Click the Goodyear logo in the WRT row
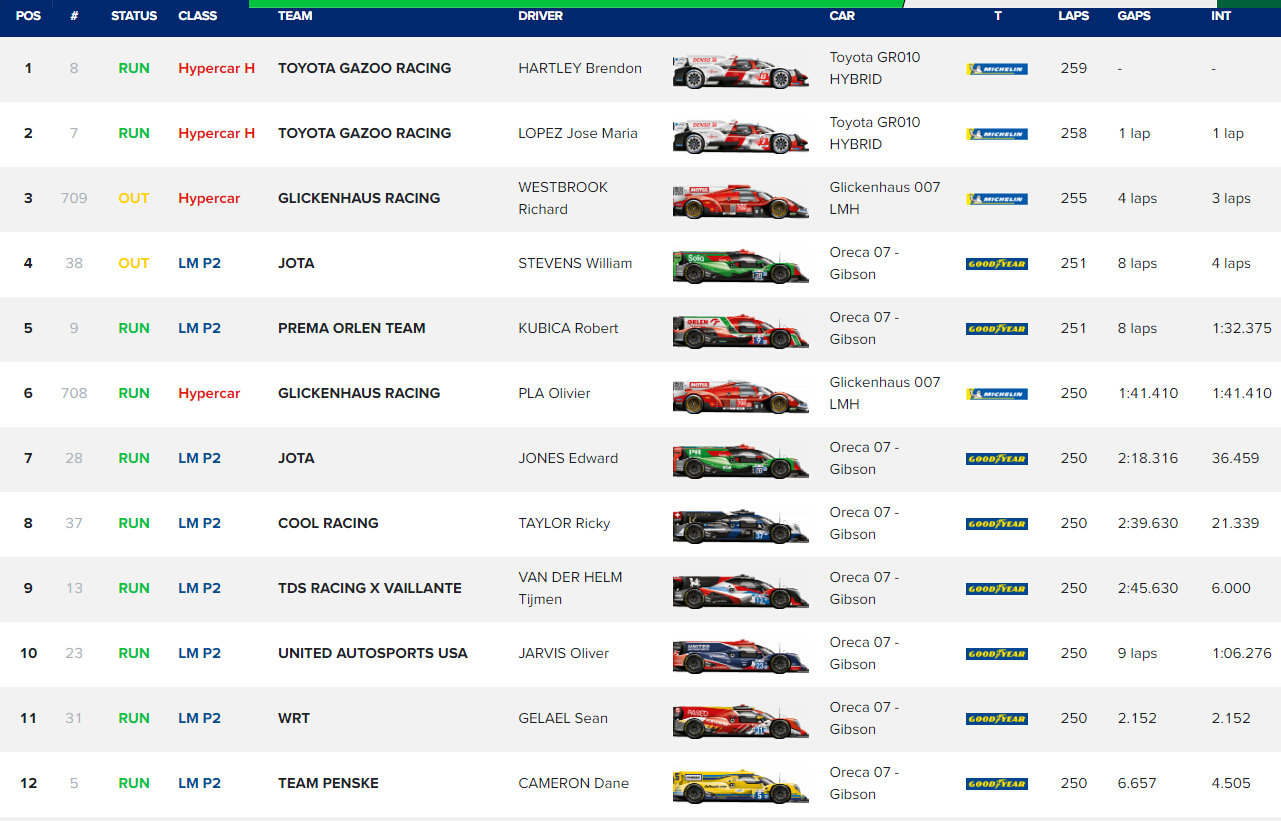 [996, 719]
